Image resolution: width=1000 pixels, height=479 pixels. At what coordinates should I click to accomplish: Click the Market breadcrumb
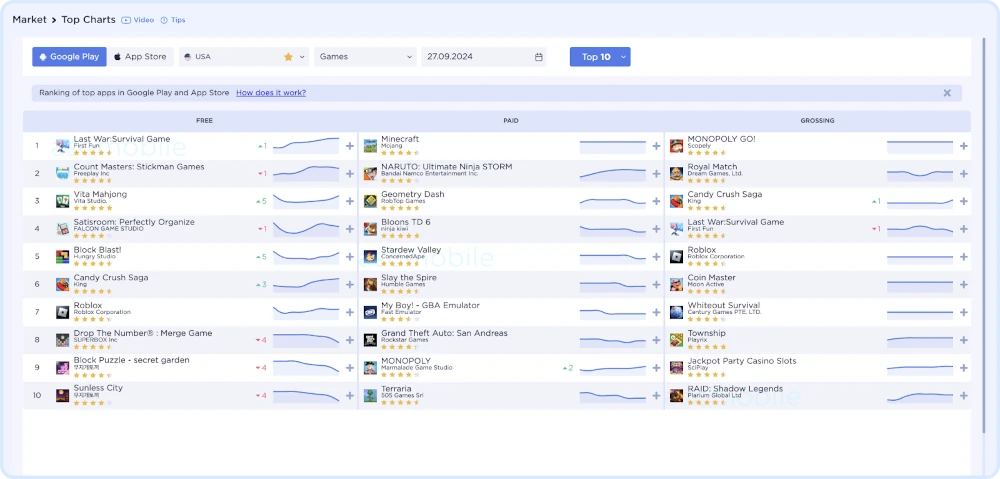point(29,20)
